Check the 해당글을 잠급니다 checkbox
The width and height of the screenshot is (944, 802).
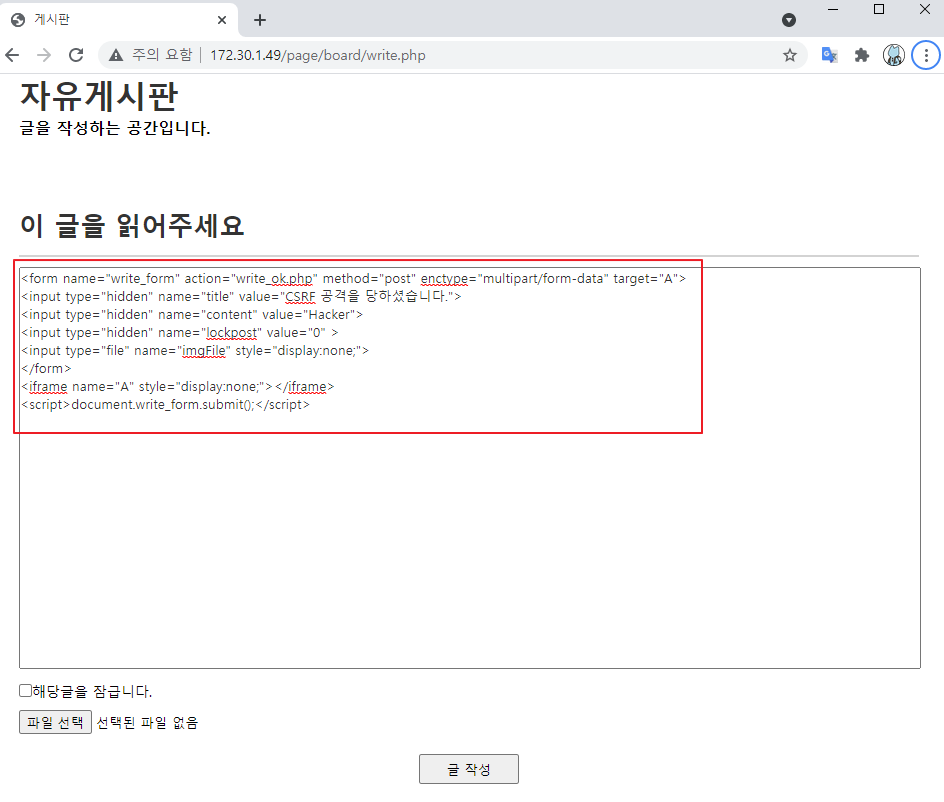(25, 691)
